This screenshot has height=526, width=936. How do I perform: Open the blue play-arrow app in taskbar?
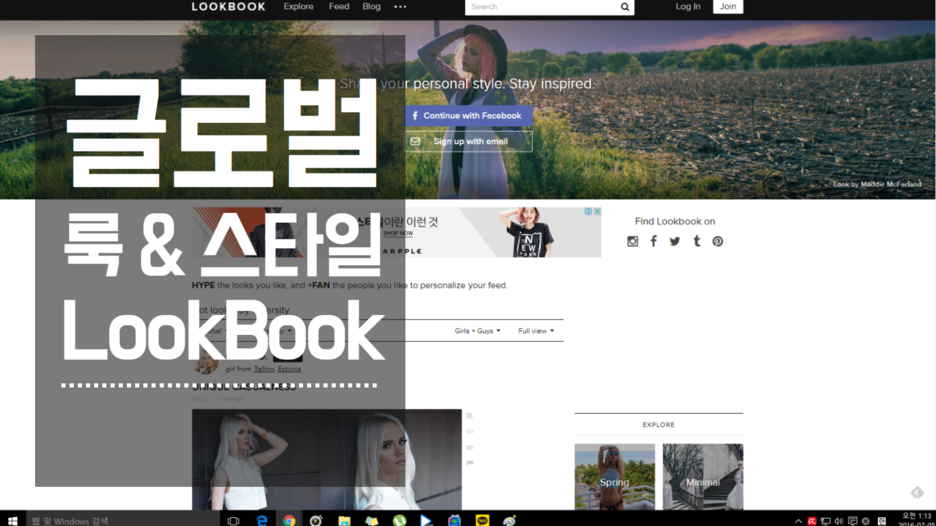click(x=426, y=521)
